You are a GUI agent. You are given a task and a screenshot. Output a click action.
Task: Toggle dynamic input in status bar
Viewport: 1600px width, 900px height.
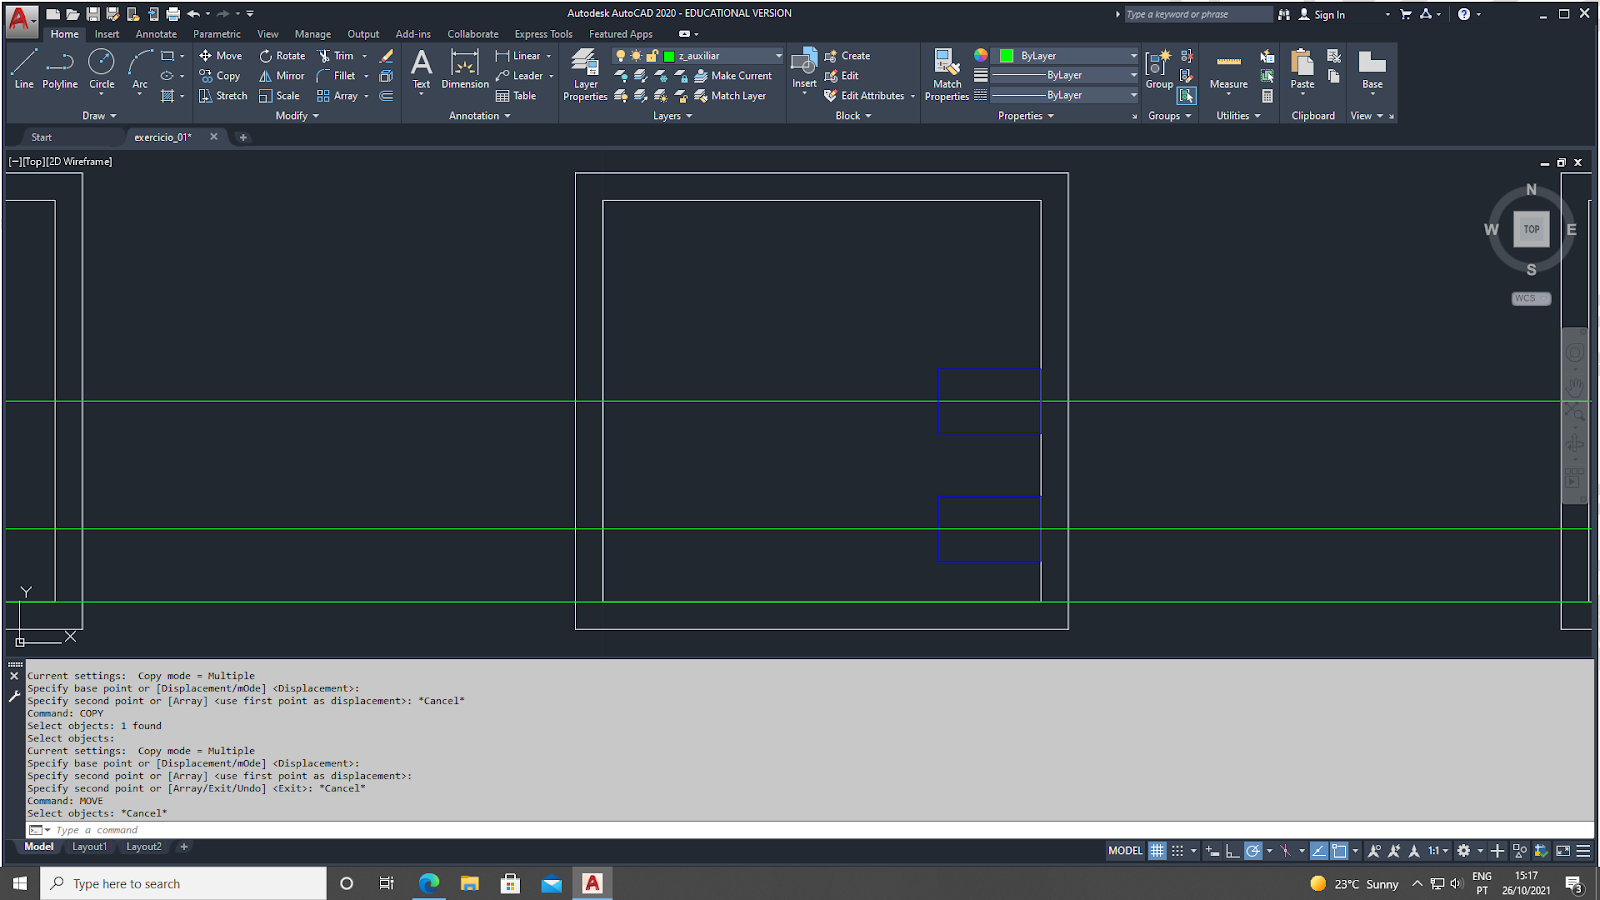pyautogui.click(x=1212, y=851)
